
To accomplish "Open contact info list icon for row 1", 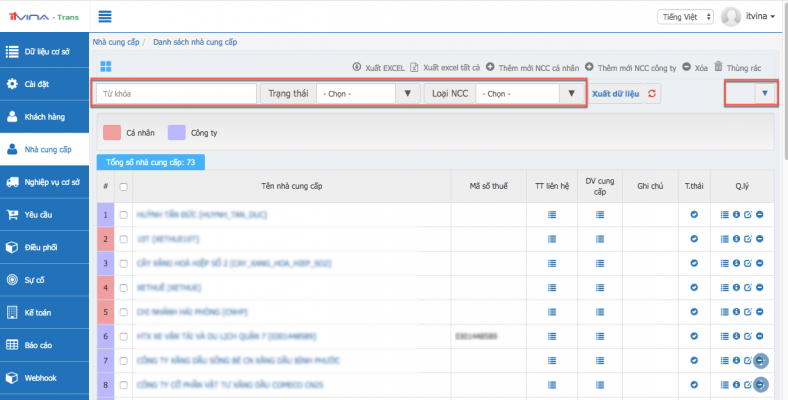I will tap(552, 215).
